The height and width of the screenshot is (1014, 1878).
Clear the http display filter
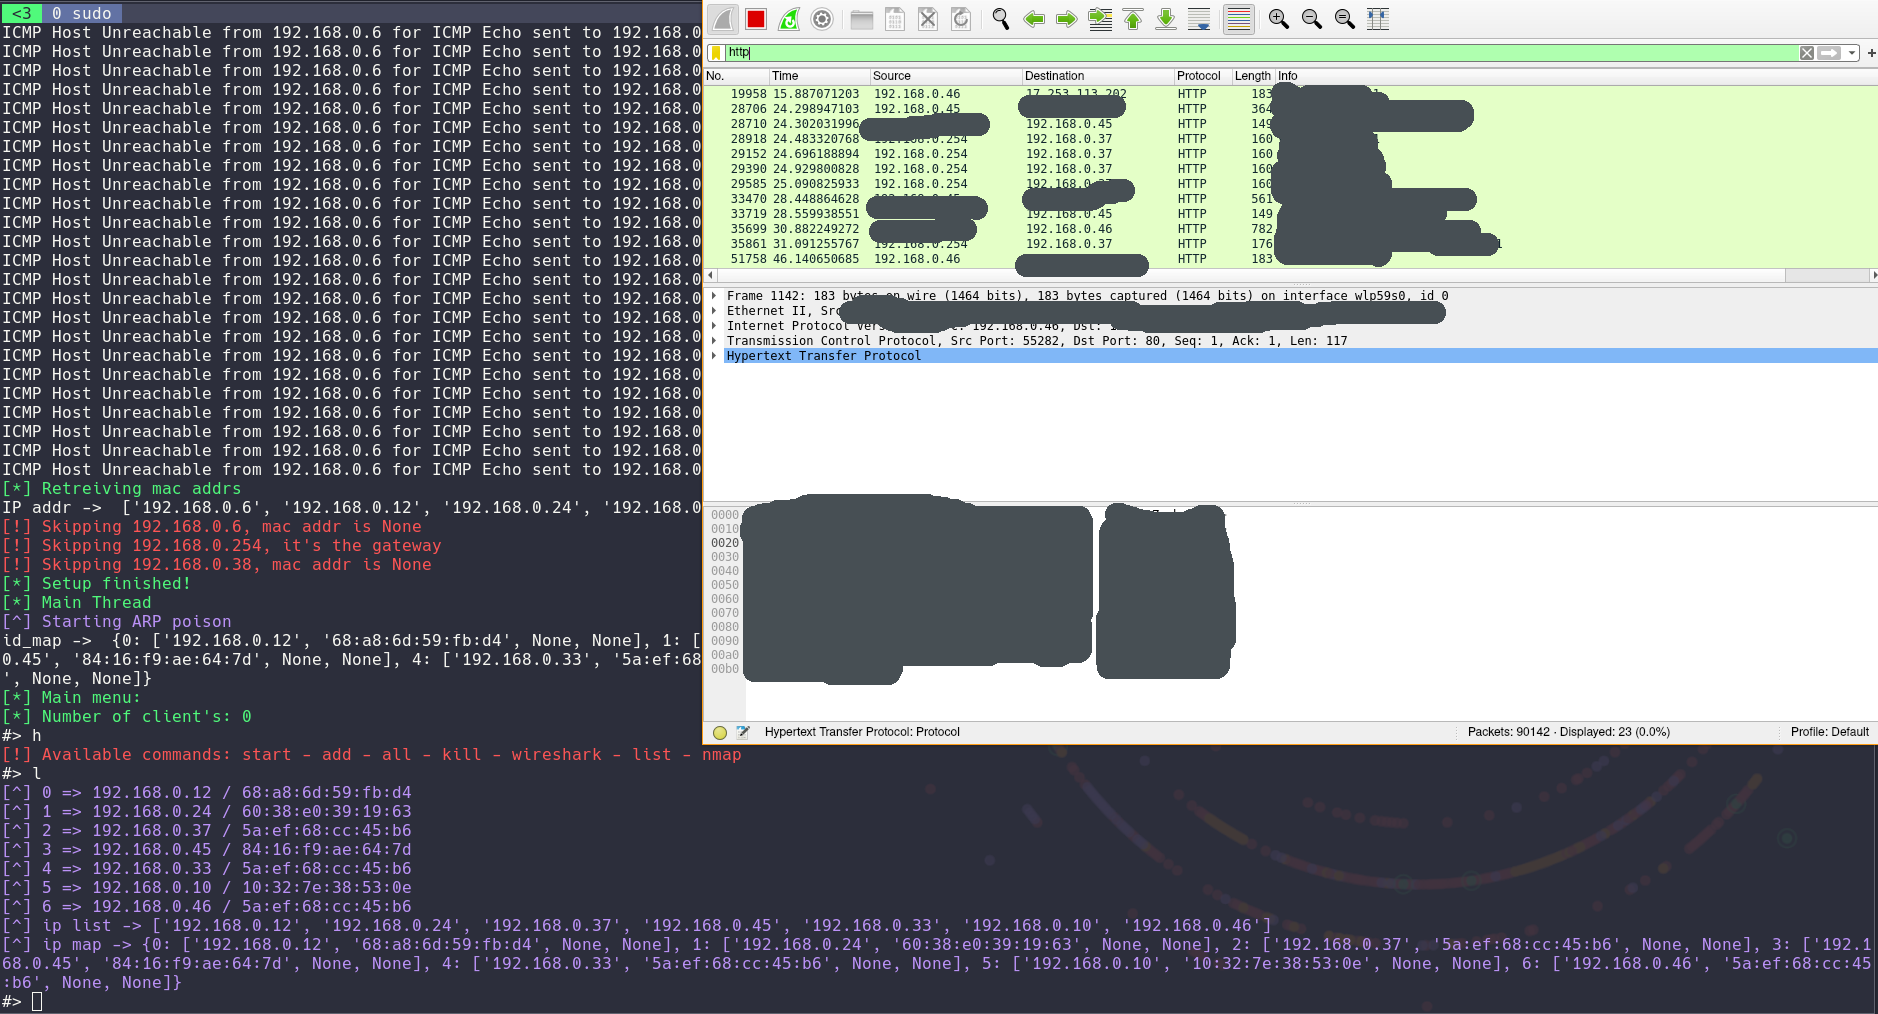point(1807,53)
